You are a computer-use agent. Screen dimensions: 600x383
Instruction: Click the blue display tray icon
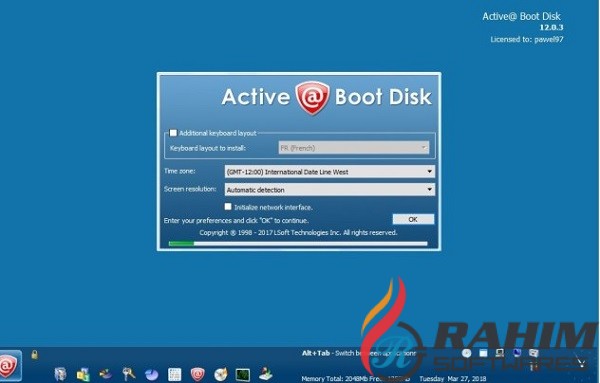(517, 353)
